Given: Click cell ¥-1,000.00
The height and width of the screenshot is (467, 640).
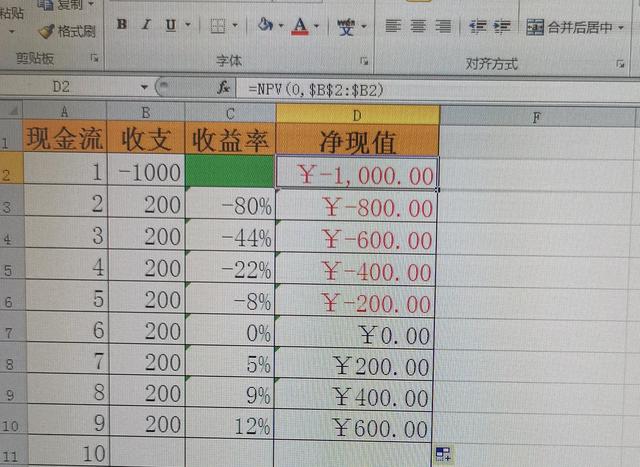Looking at the screenshot, I should pos(357,174).
